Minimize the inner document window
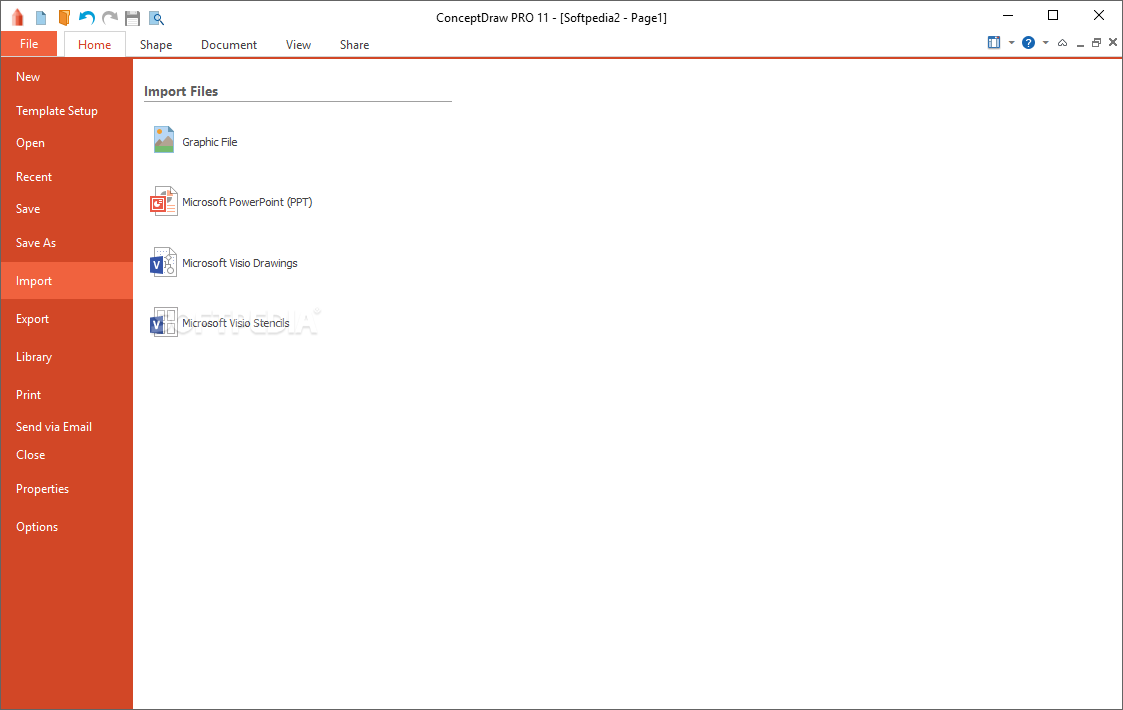1123x710 pixels. (1080, 45)
